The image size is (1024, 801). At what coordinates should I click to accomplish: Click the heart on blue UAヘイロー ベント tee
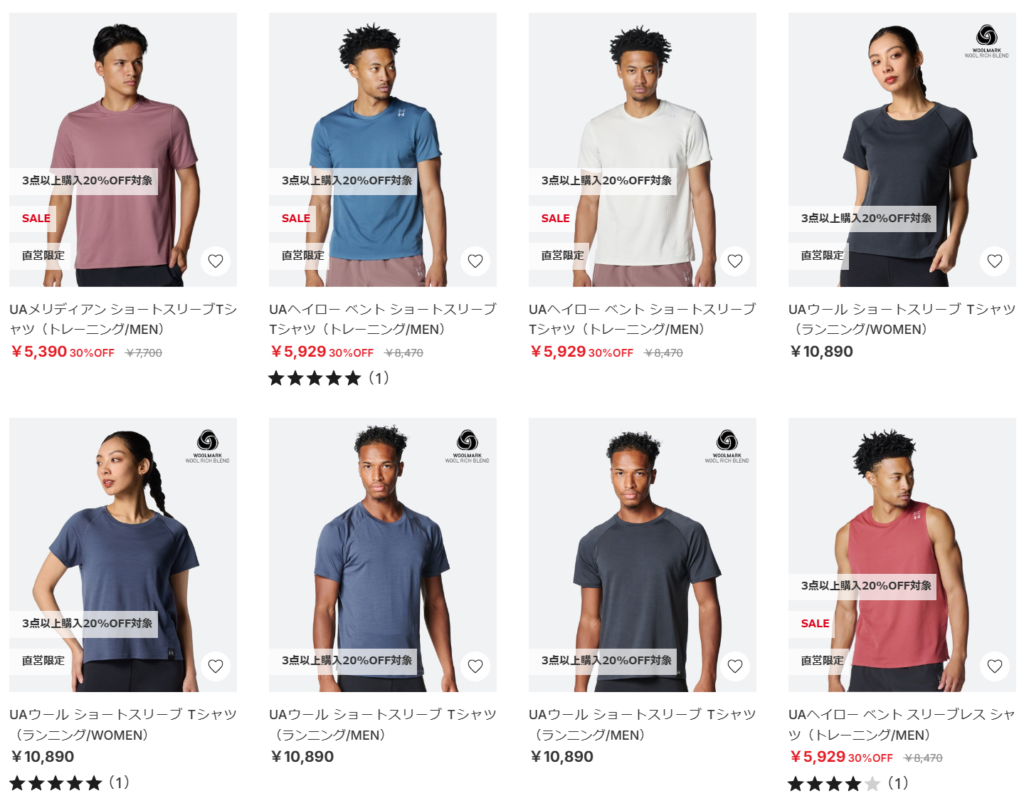475,262
